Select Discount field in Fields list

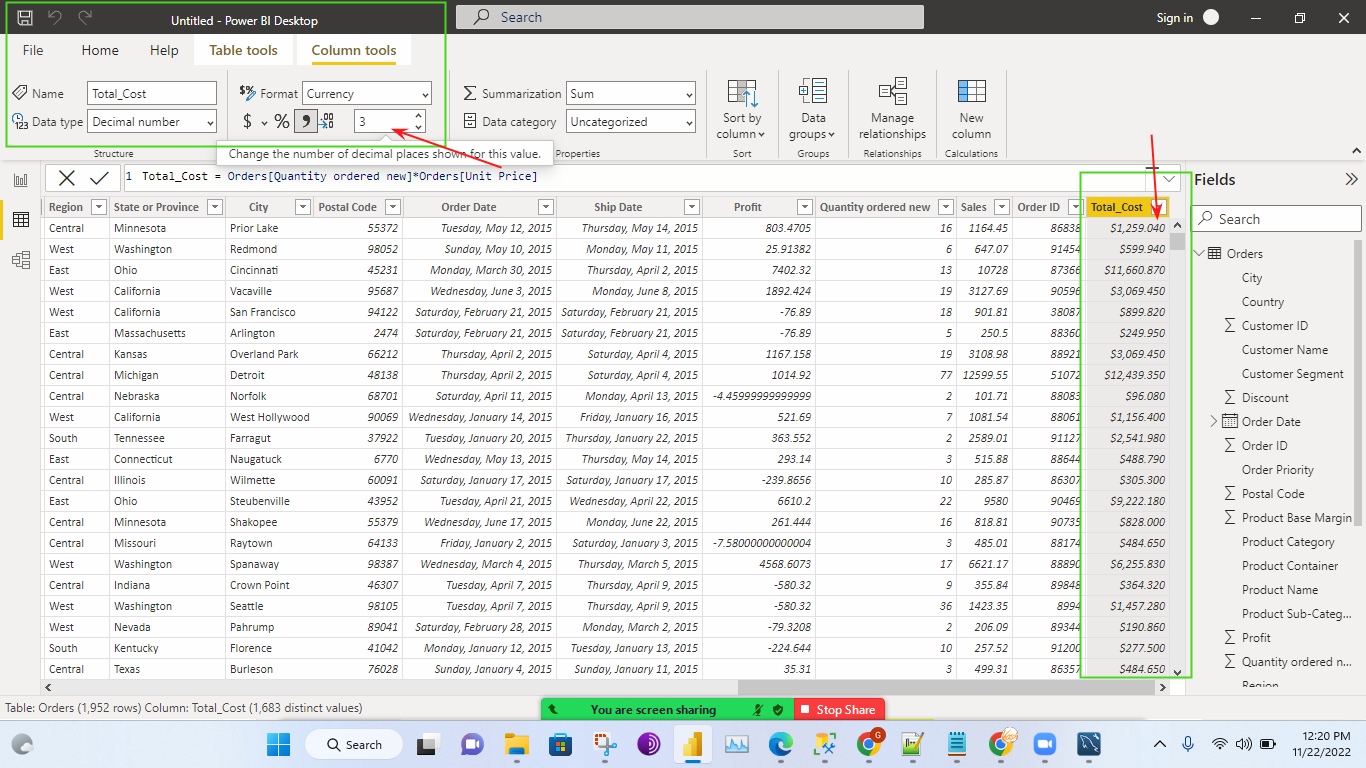point(1265,398)
